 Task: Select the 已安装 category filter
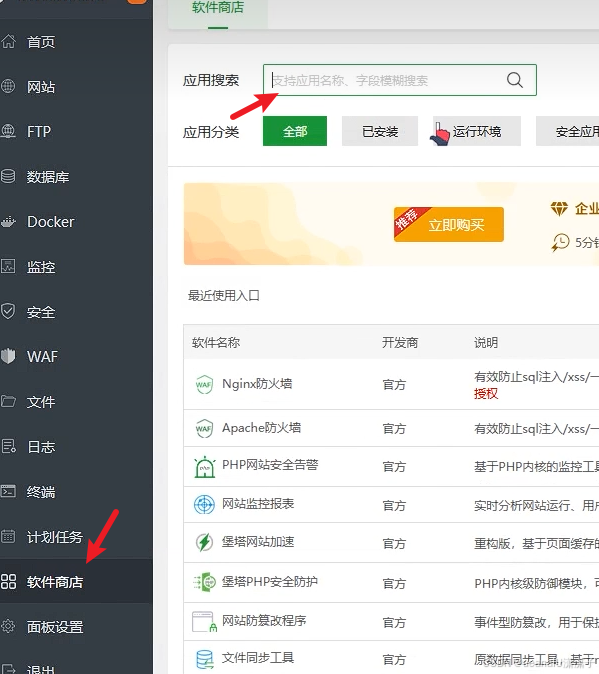pyautogui.click(x=380, y=131)
